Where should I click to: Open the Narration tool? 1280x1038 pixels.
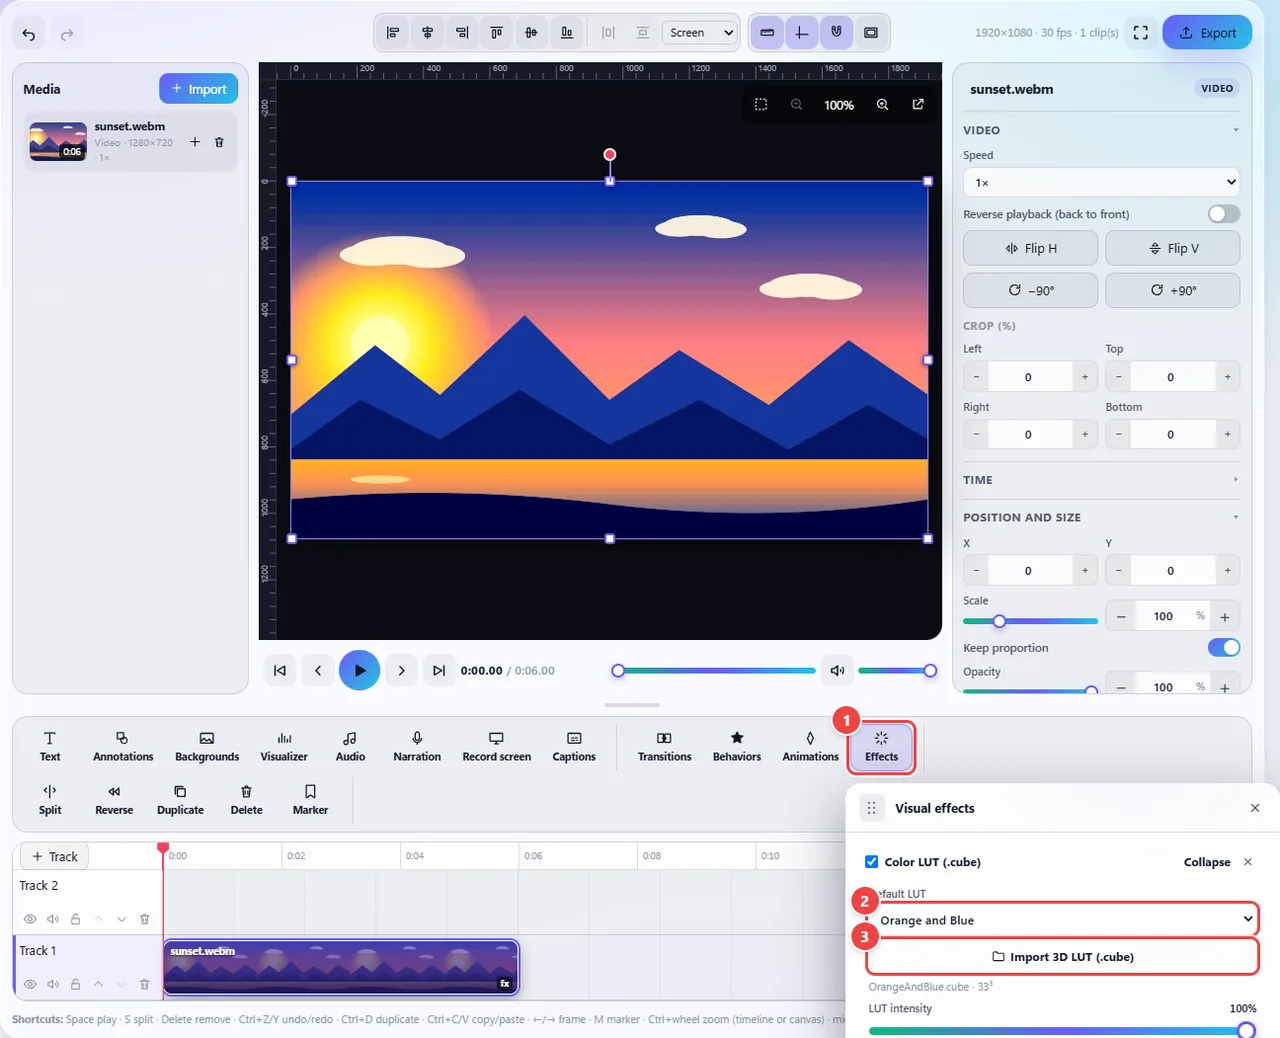(417, 747)
